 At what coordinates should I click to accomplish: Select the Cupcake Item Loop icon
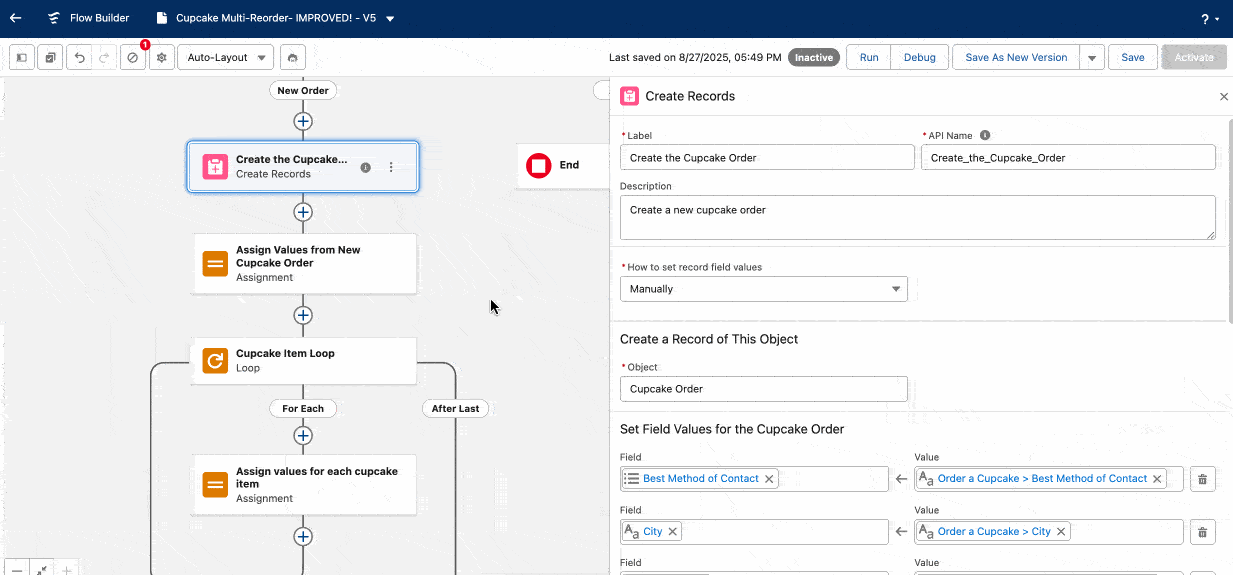click(215, 360)
